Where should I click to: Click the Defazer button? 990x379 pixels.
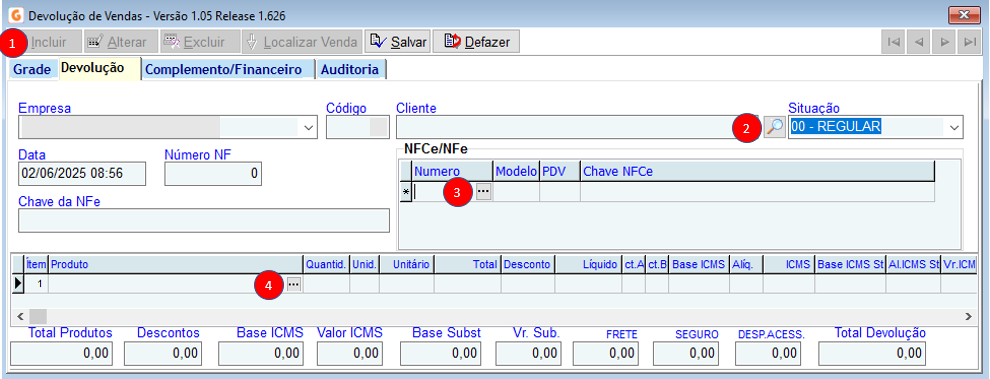click(476, 42)
